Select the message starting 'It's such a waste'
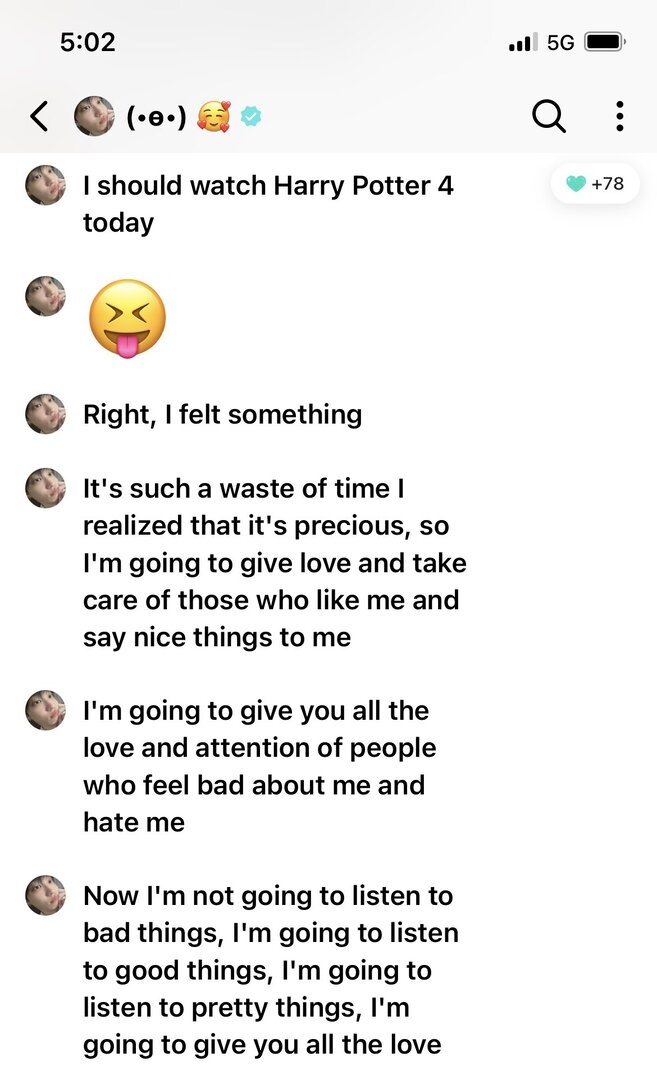The height and width of the screenshot is (1080, 657). pos(275,563)
